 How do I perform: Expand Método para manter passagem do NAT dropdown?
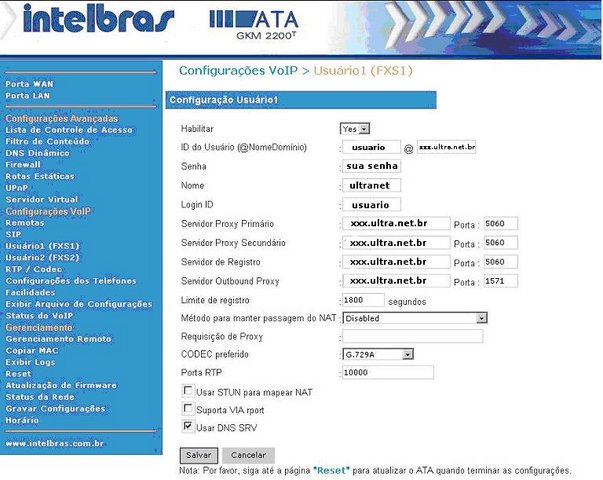coord(415,318)
